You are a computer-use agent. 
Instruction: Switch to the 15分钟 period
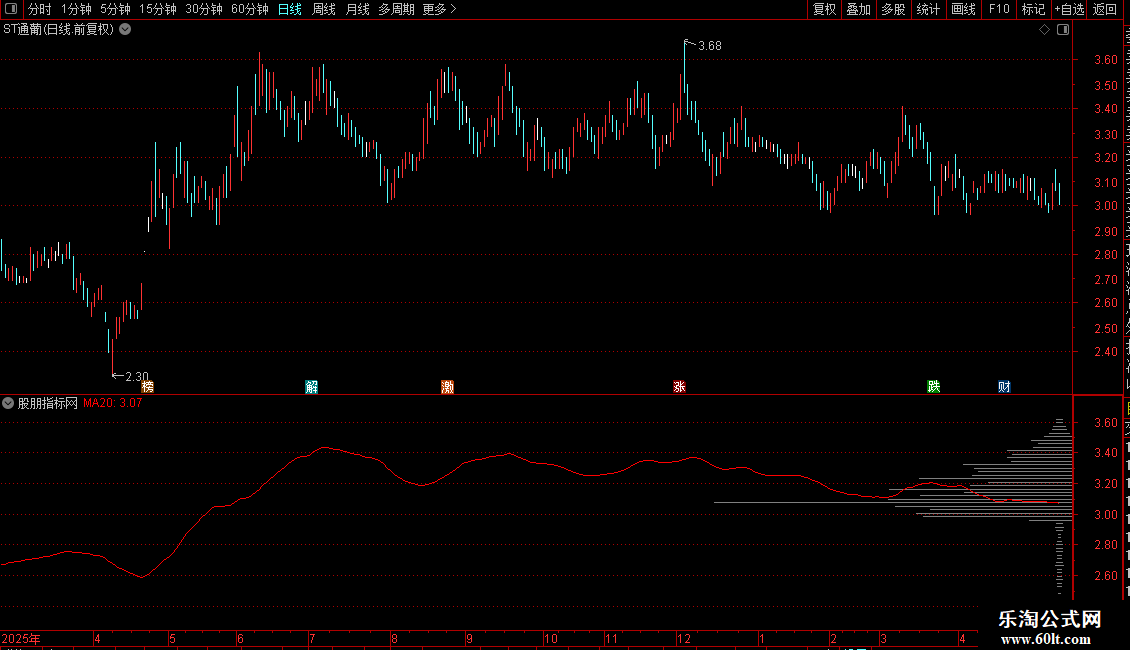pos(158,9)
